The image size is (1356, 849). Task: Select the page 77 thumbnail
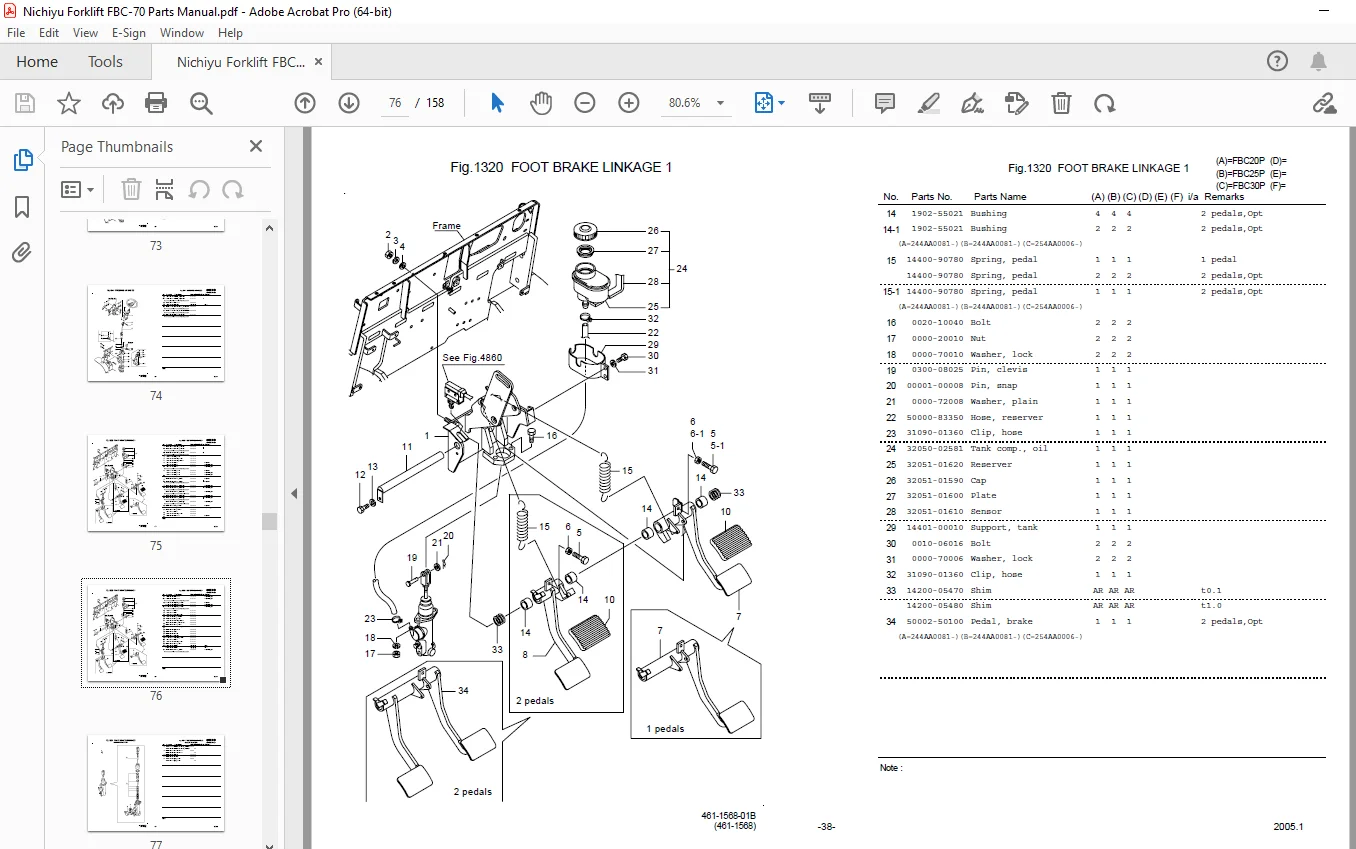point(156,783)
